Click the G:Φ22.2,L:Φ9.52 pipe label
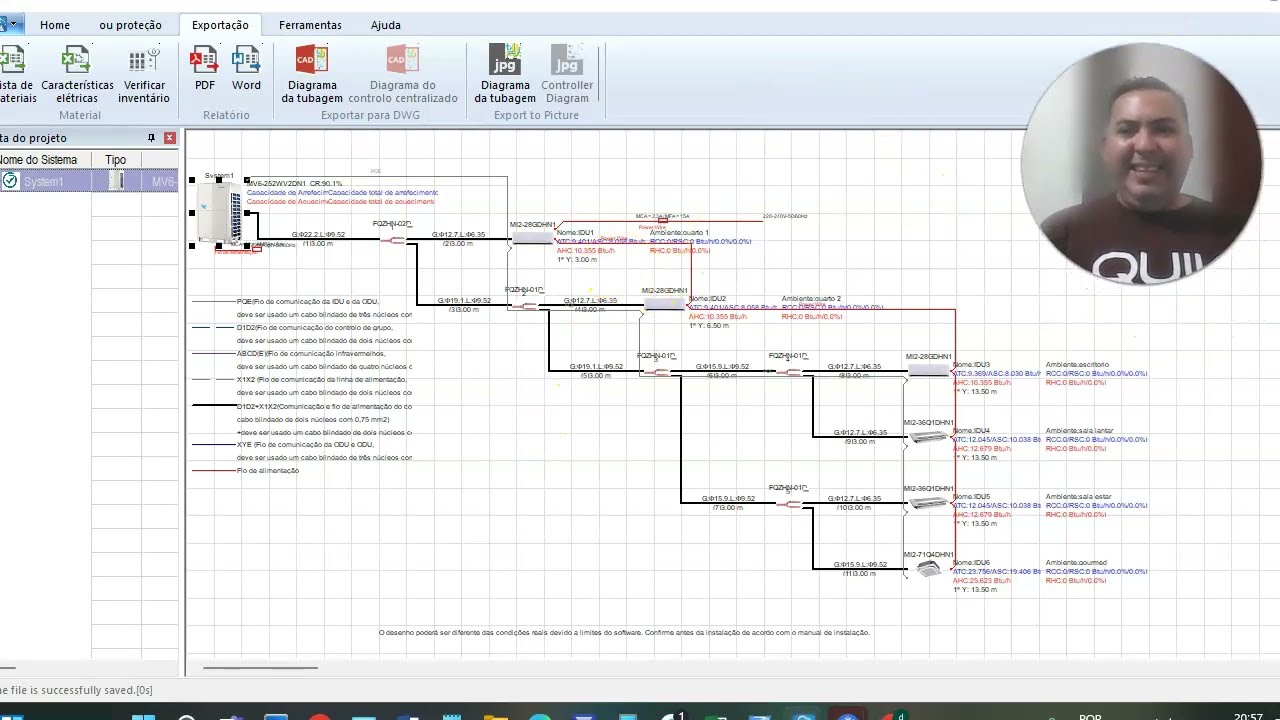 (318, 235)
